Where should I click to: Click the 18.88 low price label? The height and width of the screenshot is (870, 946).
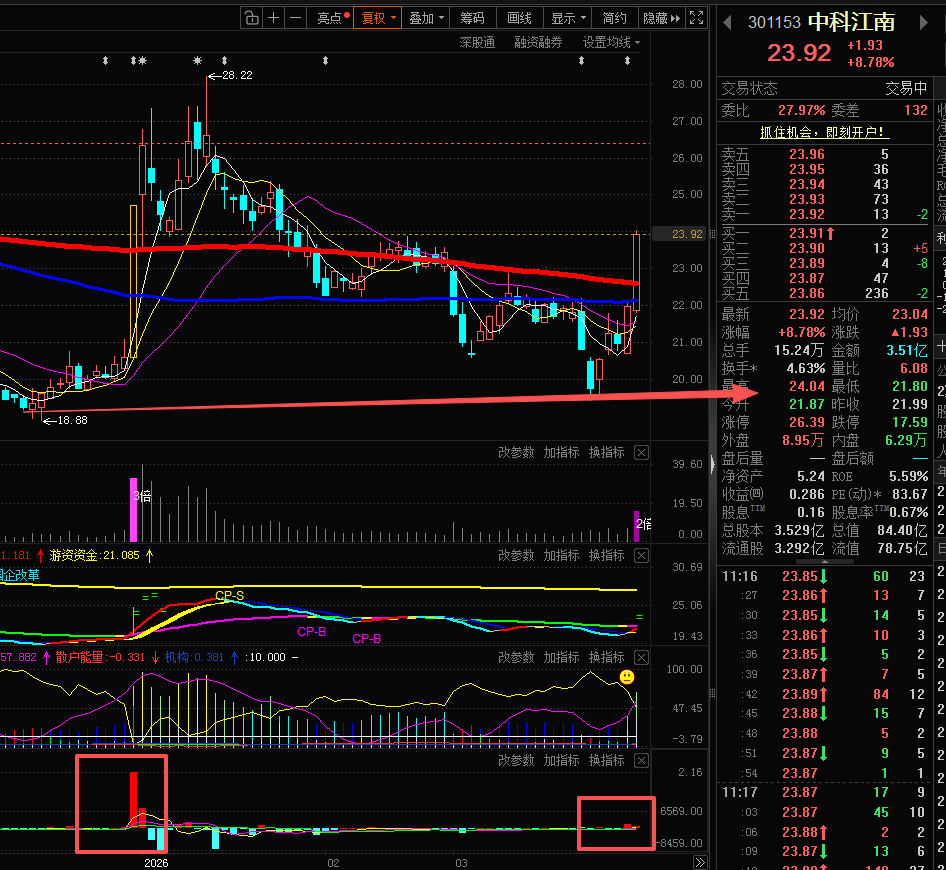pos(72,421)
